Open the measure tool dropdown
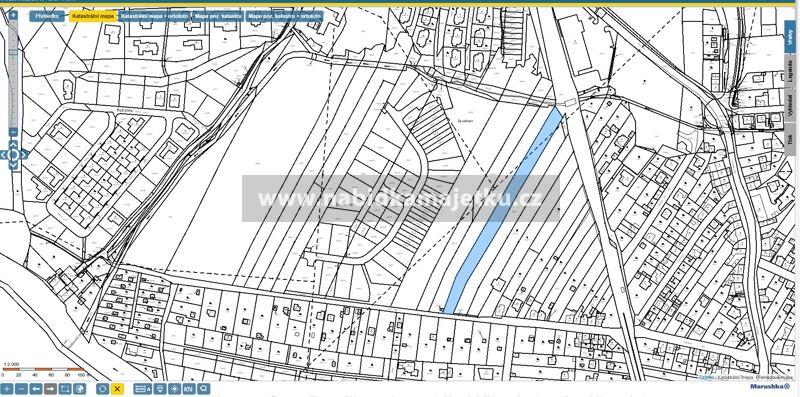 pyautogui.click(x=142, y=389)
